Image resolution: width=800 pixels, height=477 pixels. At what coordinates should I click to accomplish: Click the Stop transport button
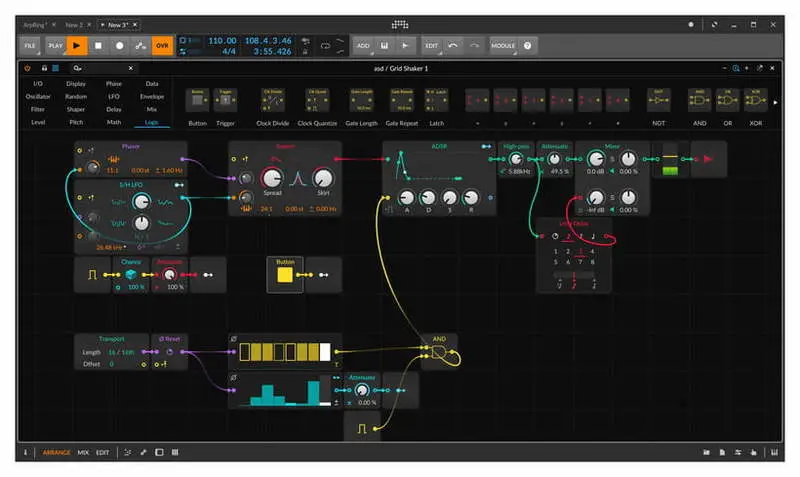[x=98, y=45]
